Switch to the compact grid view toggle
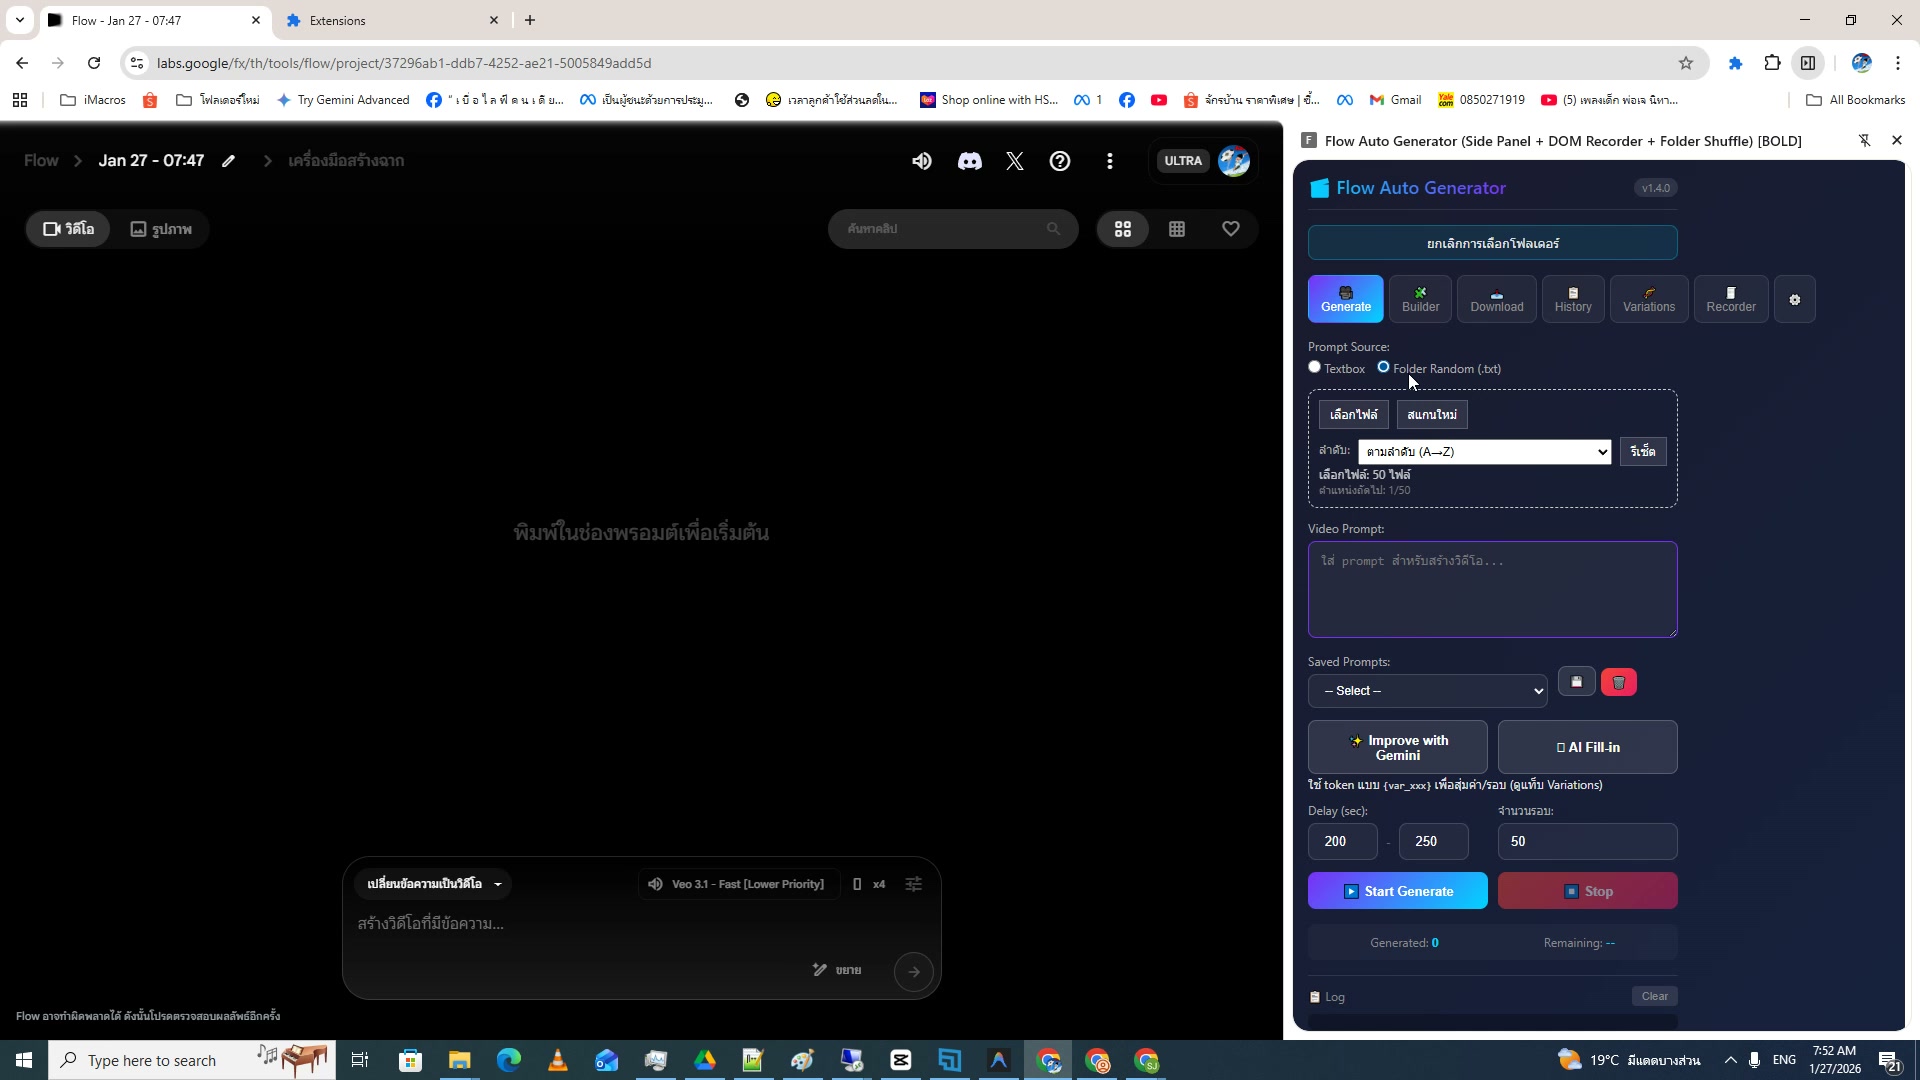1920x1080 pixels. point(1177,229)
